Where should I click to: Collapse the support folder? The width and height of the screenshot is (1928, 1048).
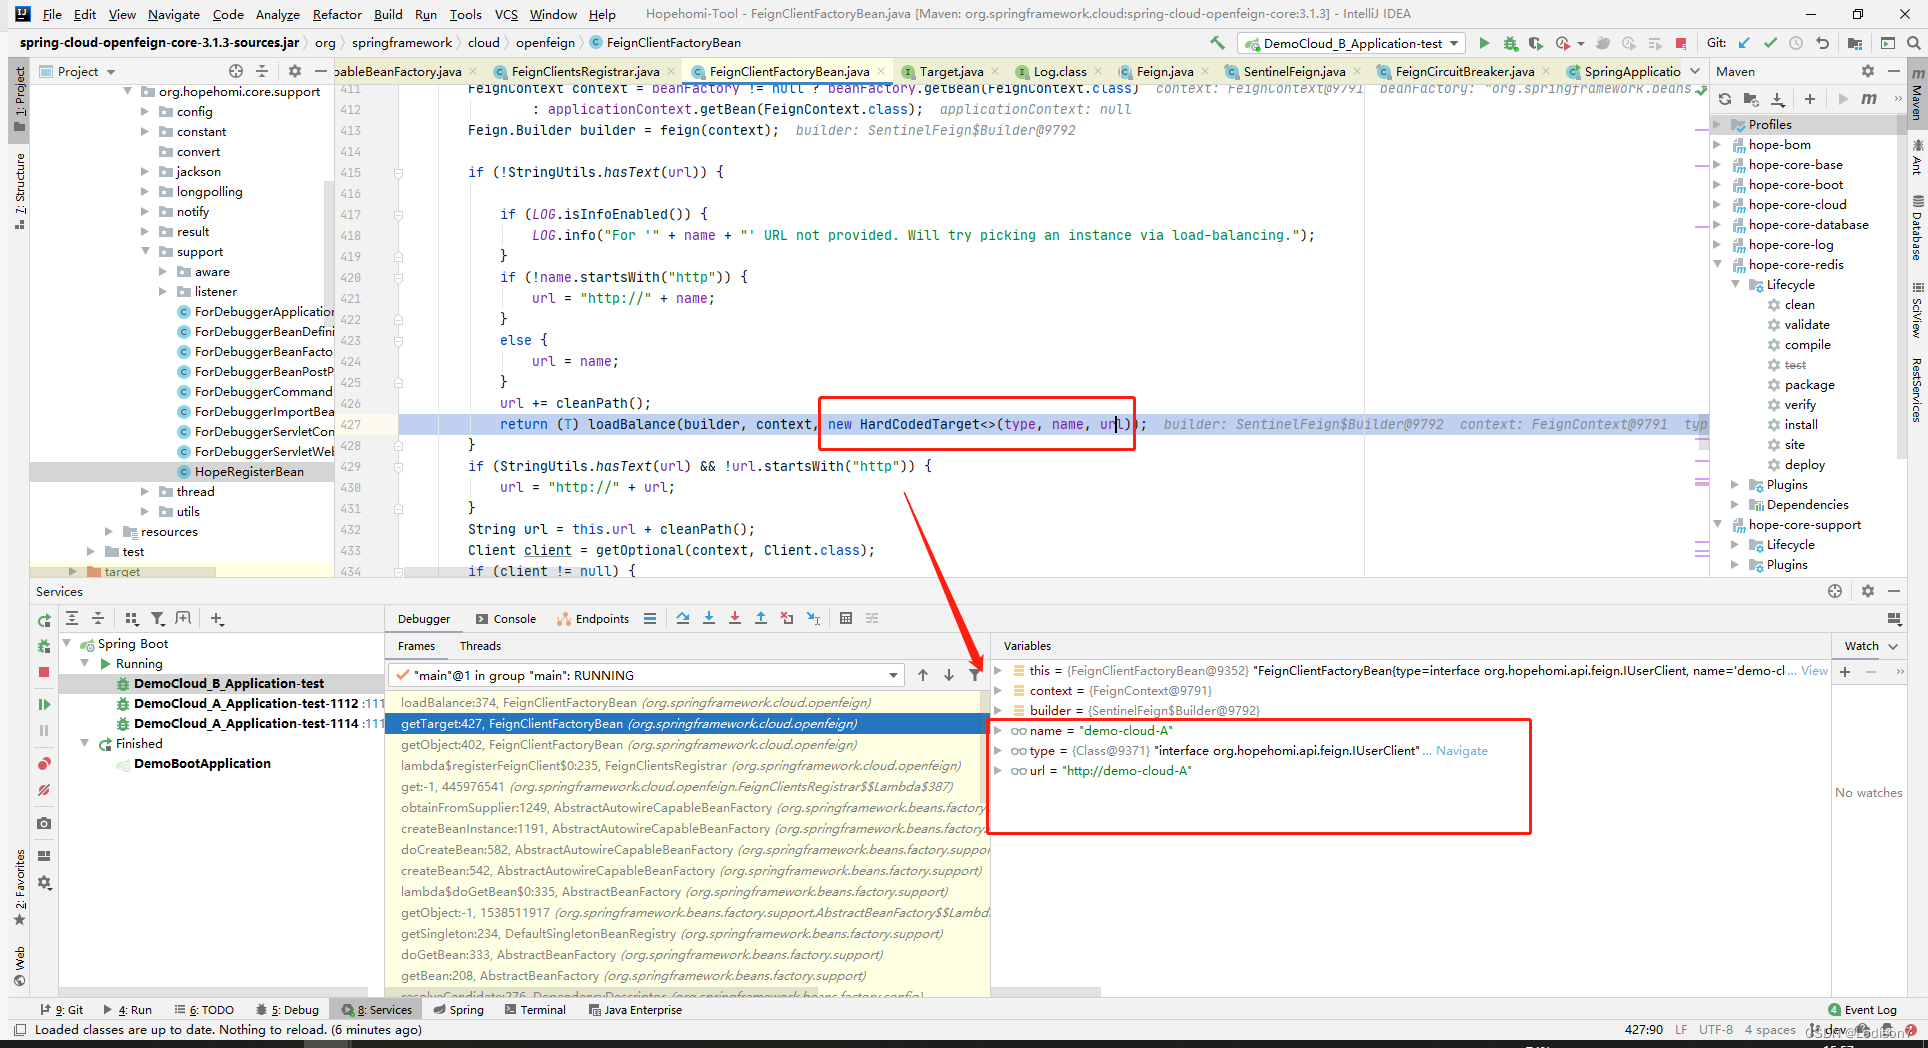click(x=146, y=252)
